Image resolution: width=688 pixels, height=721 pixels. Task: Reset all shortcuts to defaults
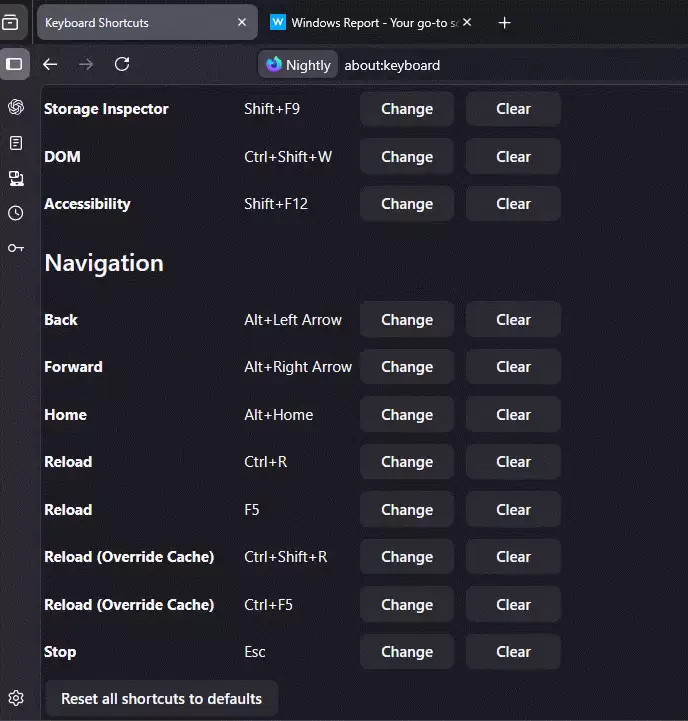tap(161, 698)
